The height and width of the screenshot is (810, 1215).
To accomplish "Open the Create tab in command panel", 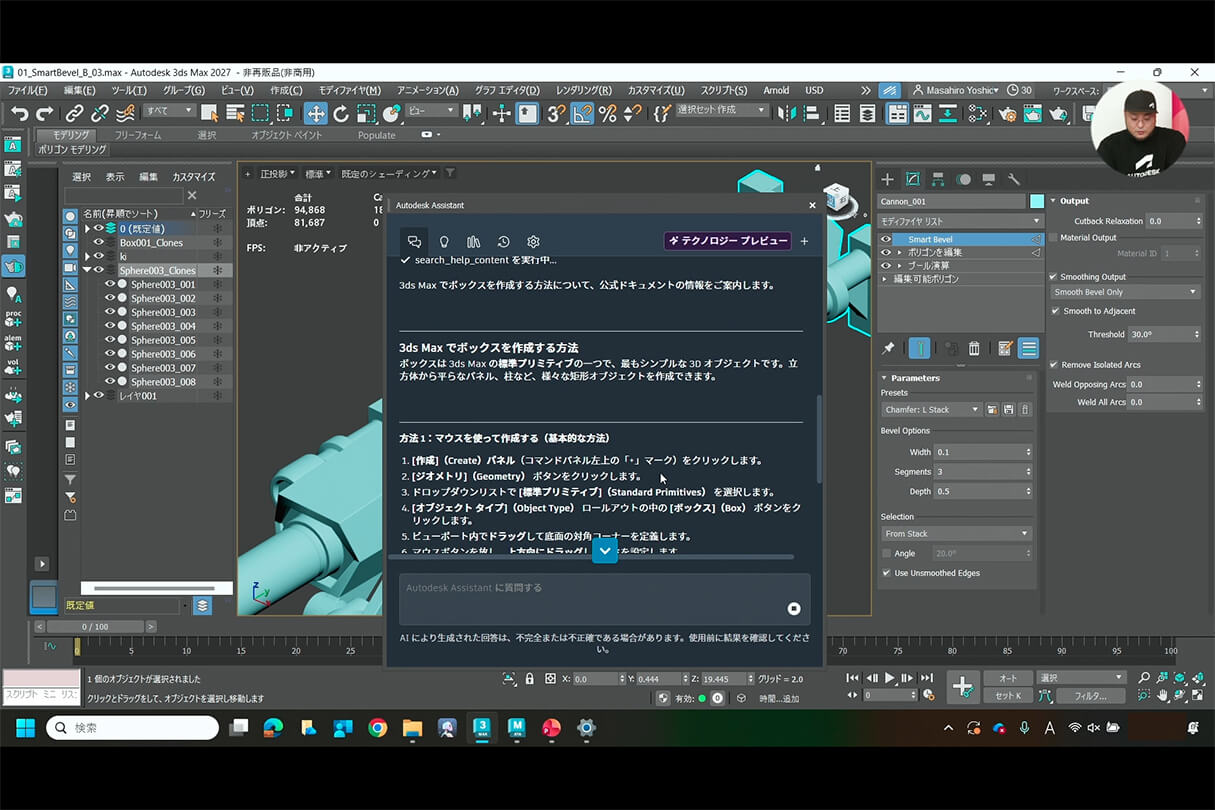I will tap(887, 179).
